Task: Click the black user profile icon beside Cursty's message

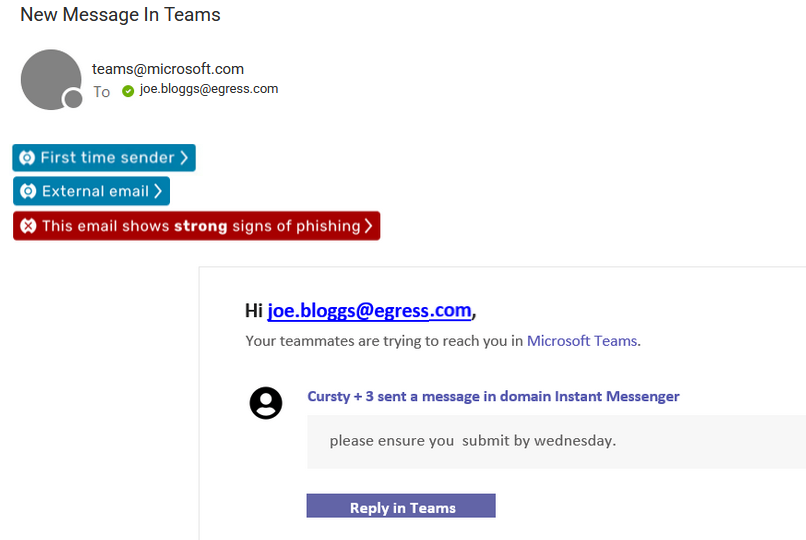Action: (x=266, y=403)
